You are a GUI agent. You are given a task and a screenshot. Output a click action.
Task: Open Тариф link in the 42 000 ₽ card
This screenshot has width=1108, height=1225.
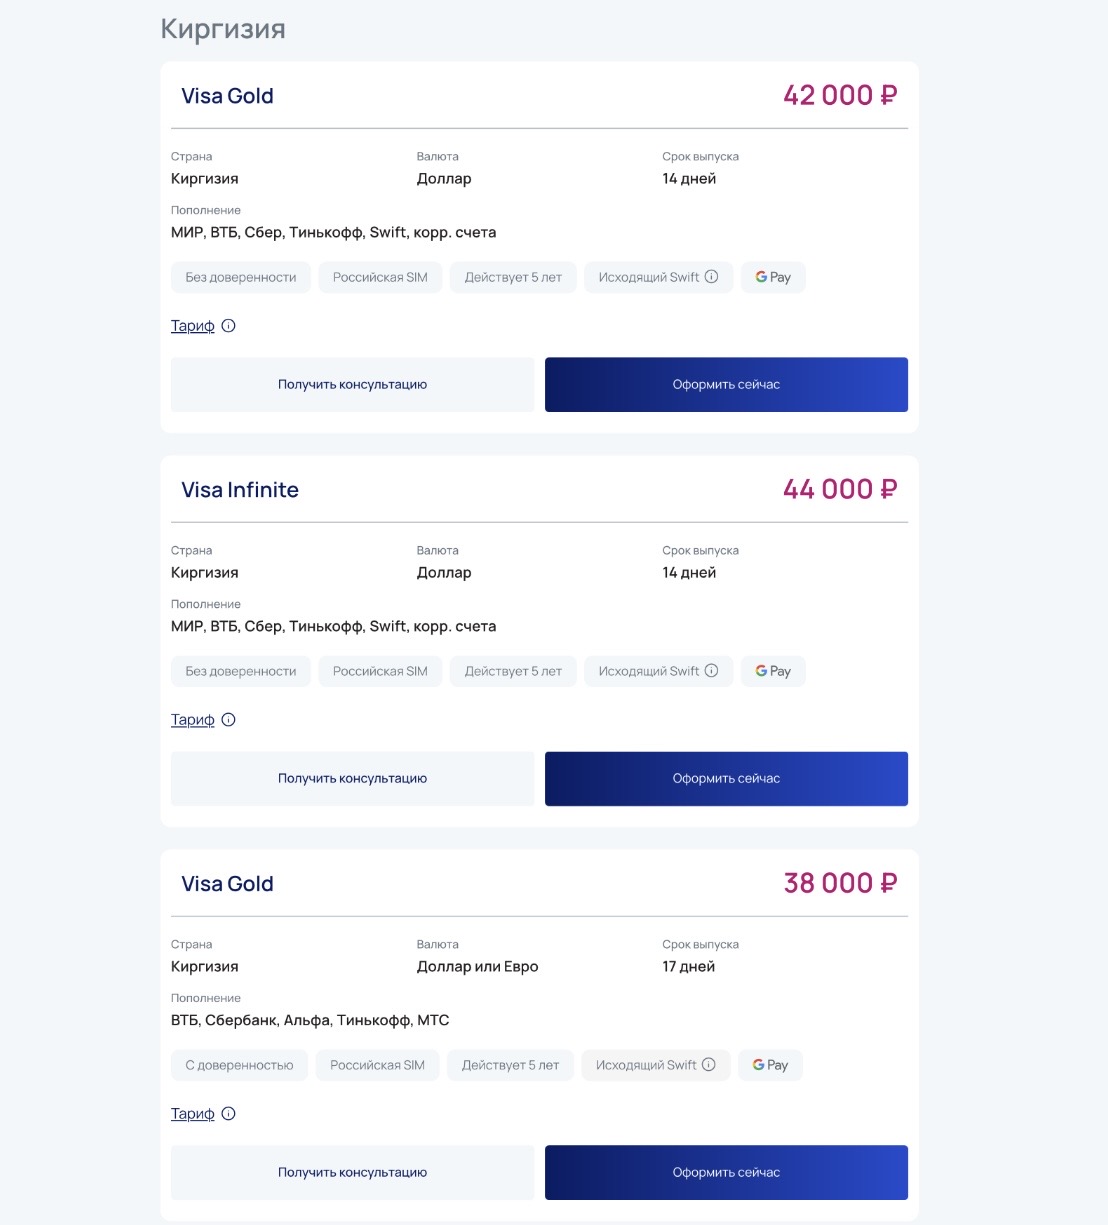point(193,326)
